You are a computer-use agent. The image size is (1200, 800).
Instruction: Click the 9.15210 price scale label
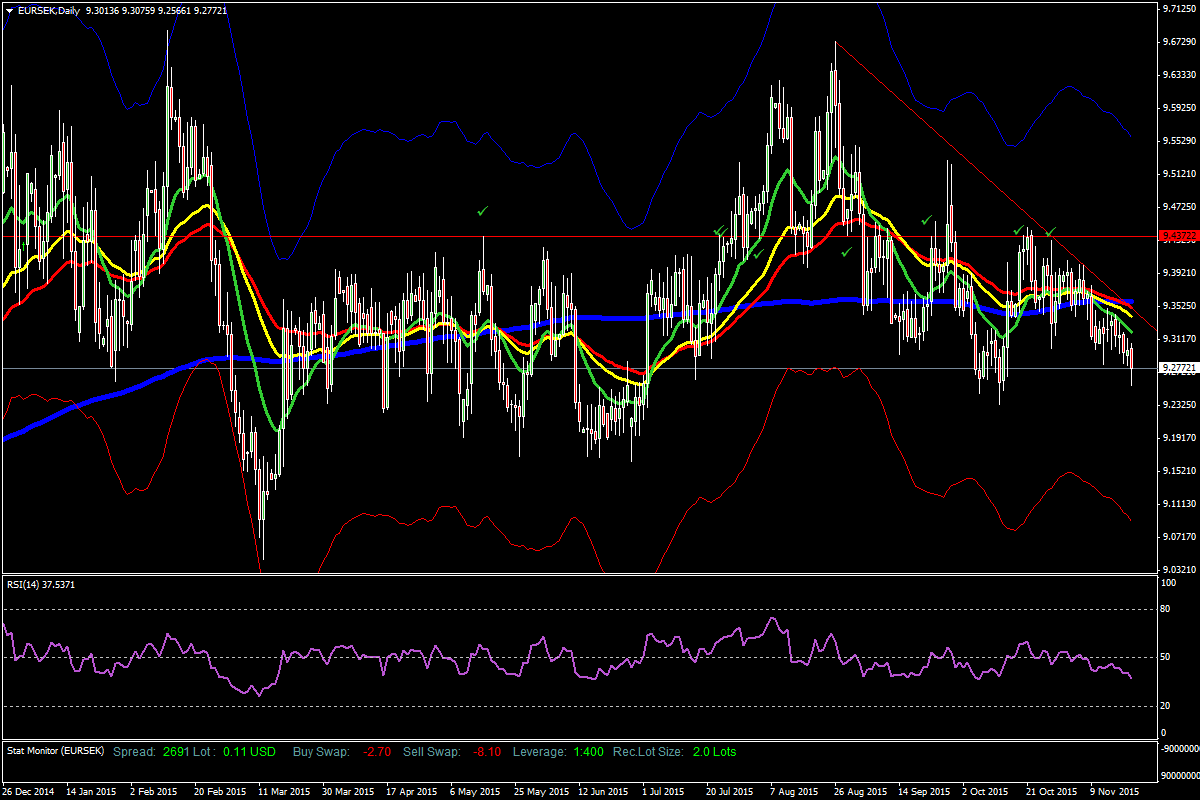(x=1180, y=470)
